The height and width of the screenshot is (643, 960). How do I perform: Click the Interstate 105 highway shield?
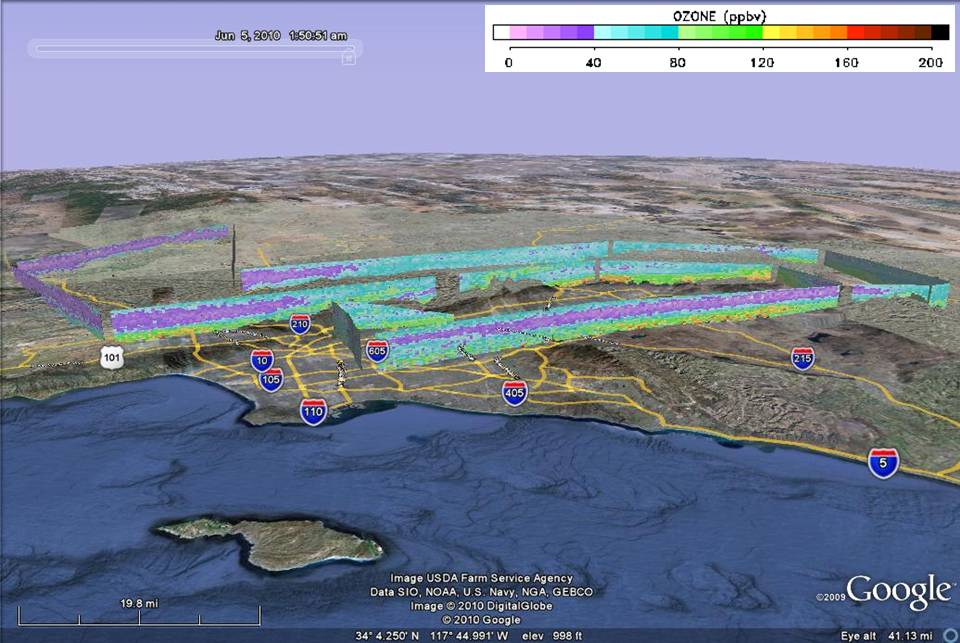[271, 380]
